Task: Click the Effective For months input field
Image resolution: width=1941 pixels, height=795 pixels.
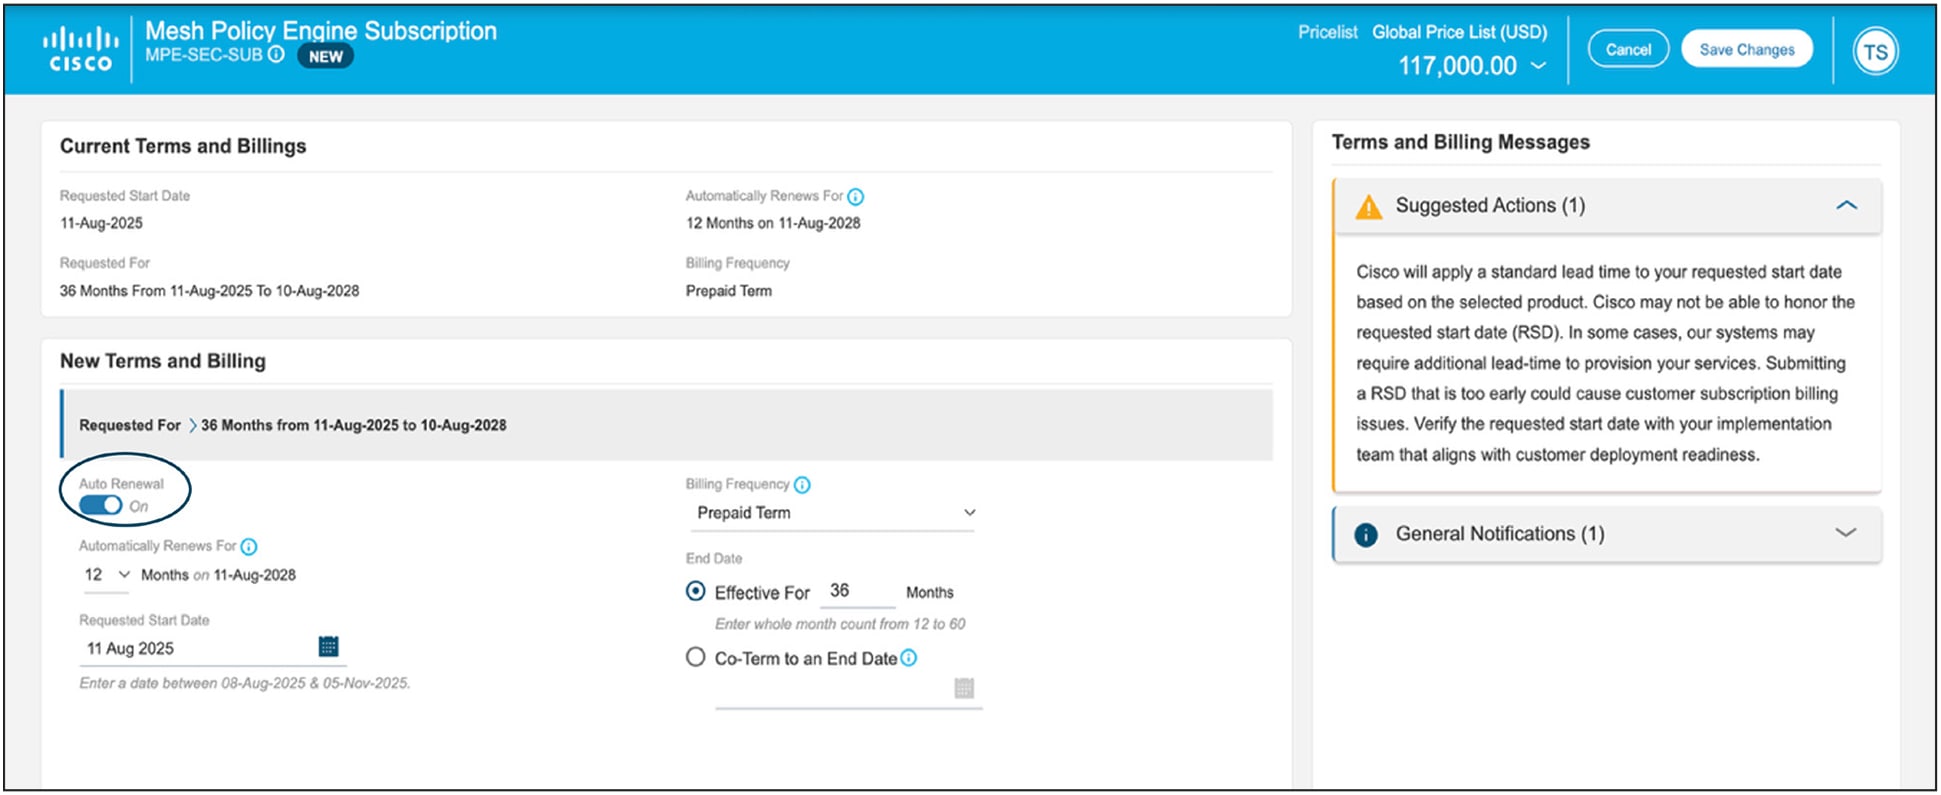Action: (858, 592)
